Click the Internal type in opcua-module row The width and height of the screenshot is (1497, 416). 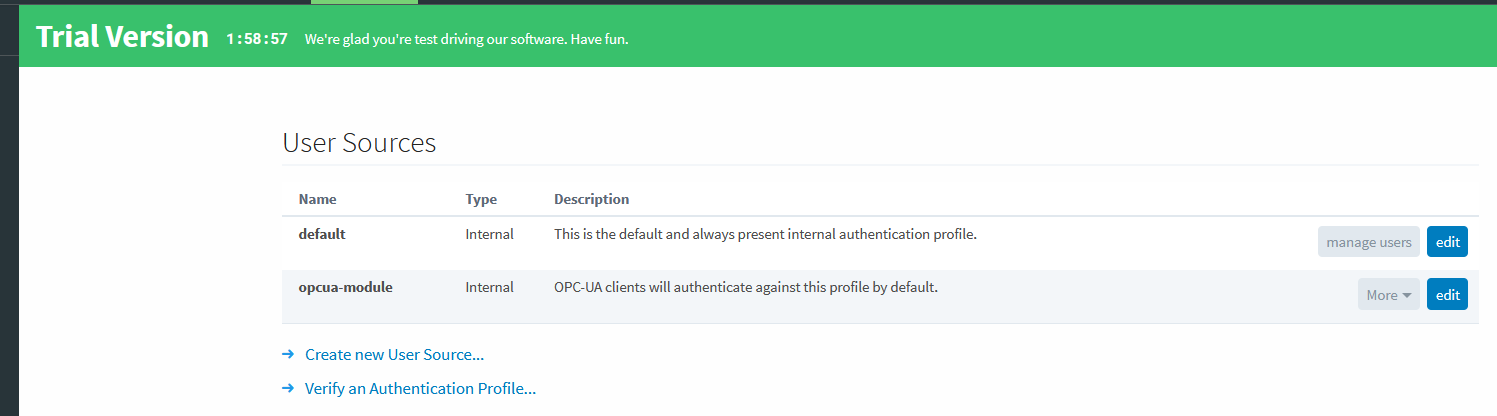point(490,287)
